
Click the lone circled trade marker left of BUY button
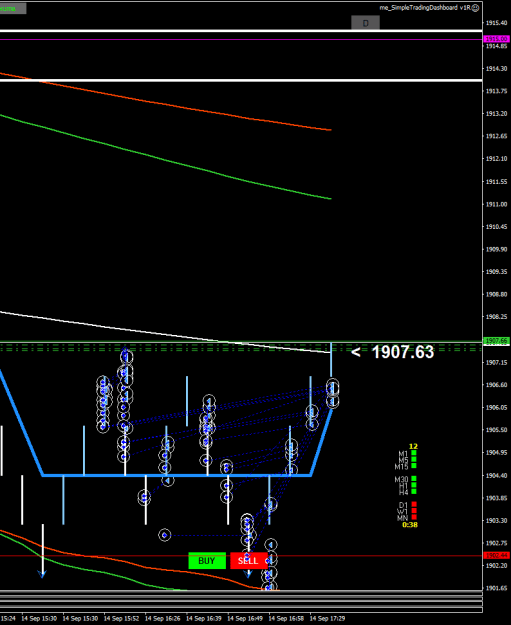click(165, 535)
